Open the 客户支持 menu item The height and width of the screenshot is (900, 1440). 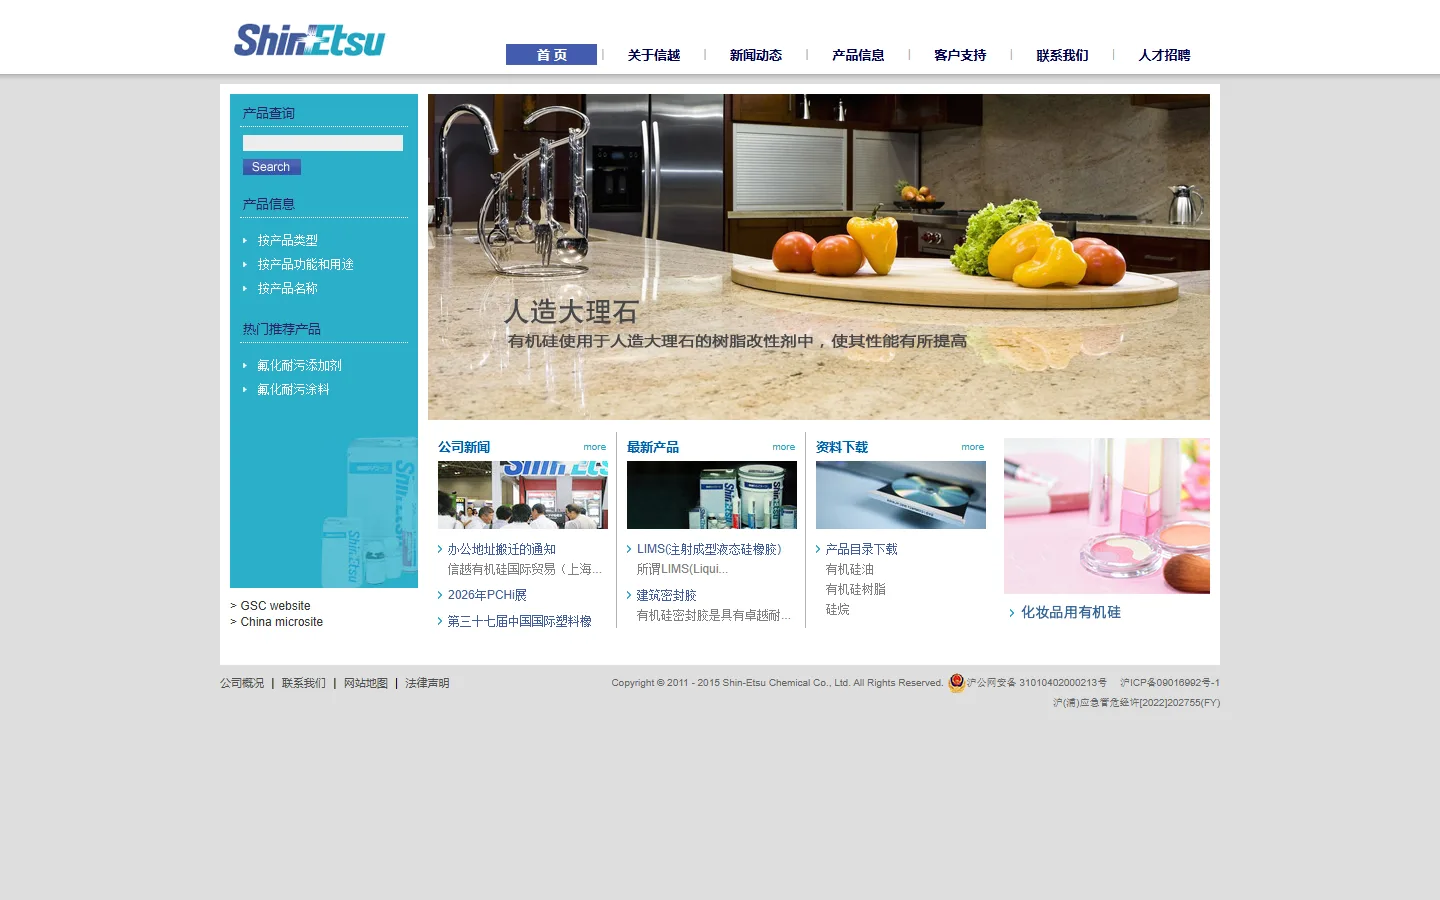[x=960, y=55]
